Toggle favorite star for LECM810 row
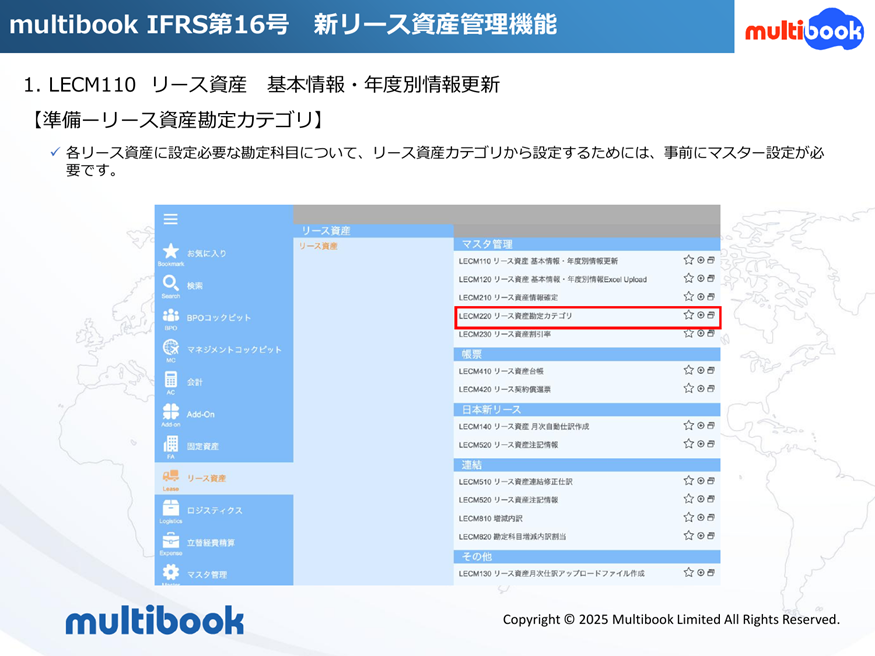Image resolution: width=875 pixels, height=656 pixels. click(689, 518)
